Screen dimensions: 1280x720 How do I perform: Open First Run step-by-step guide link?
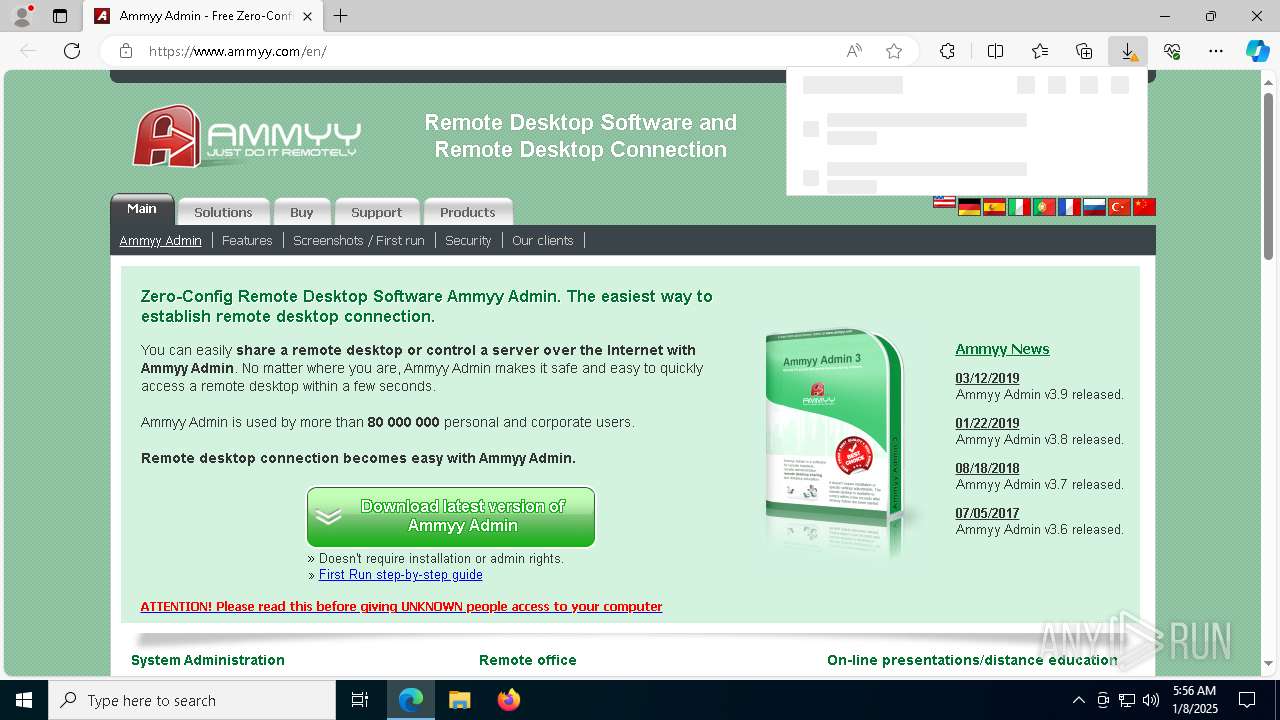click(x=400, y=575)
